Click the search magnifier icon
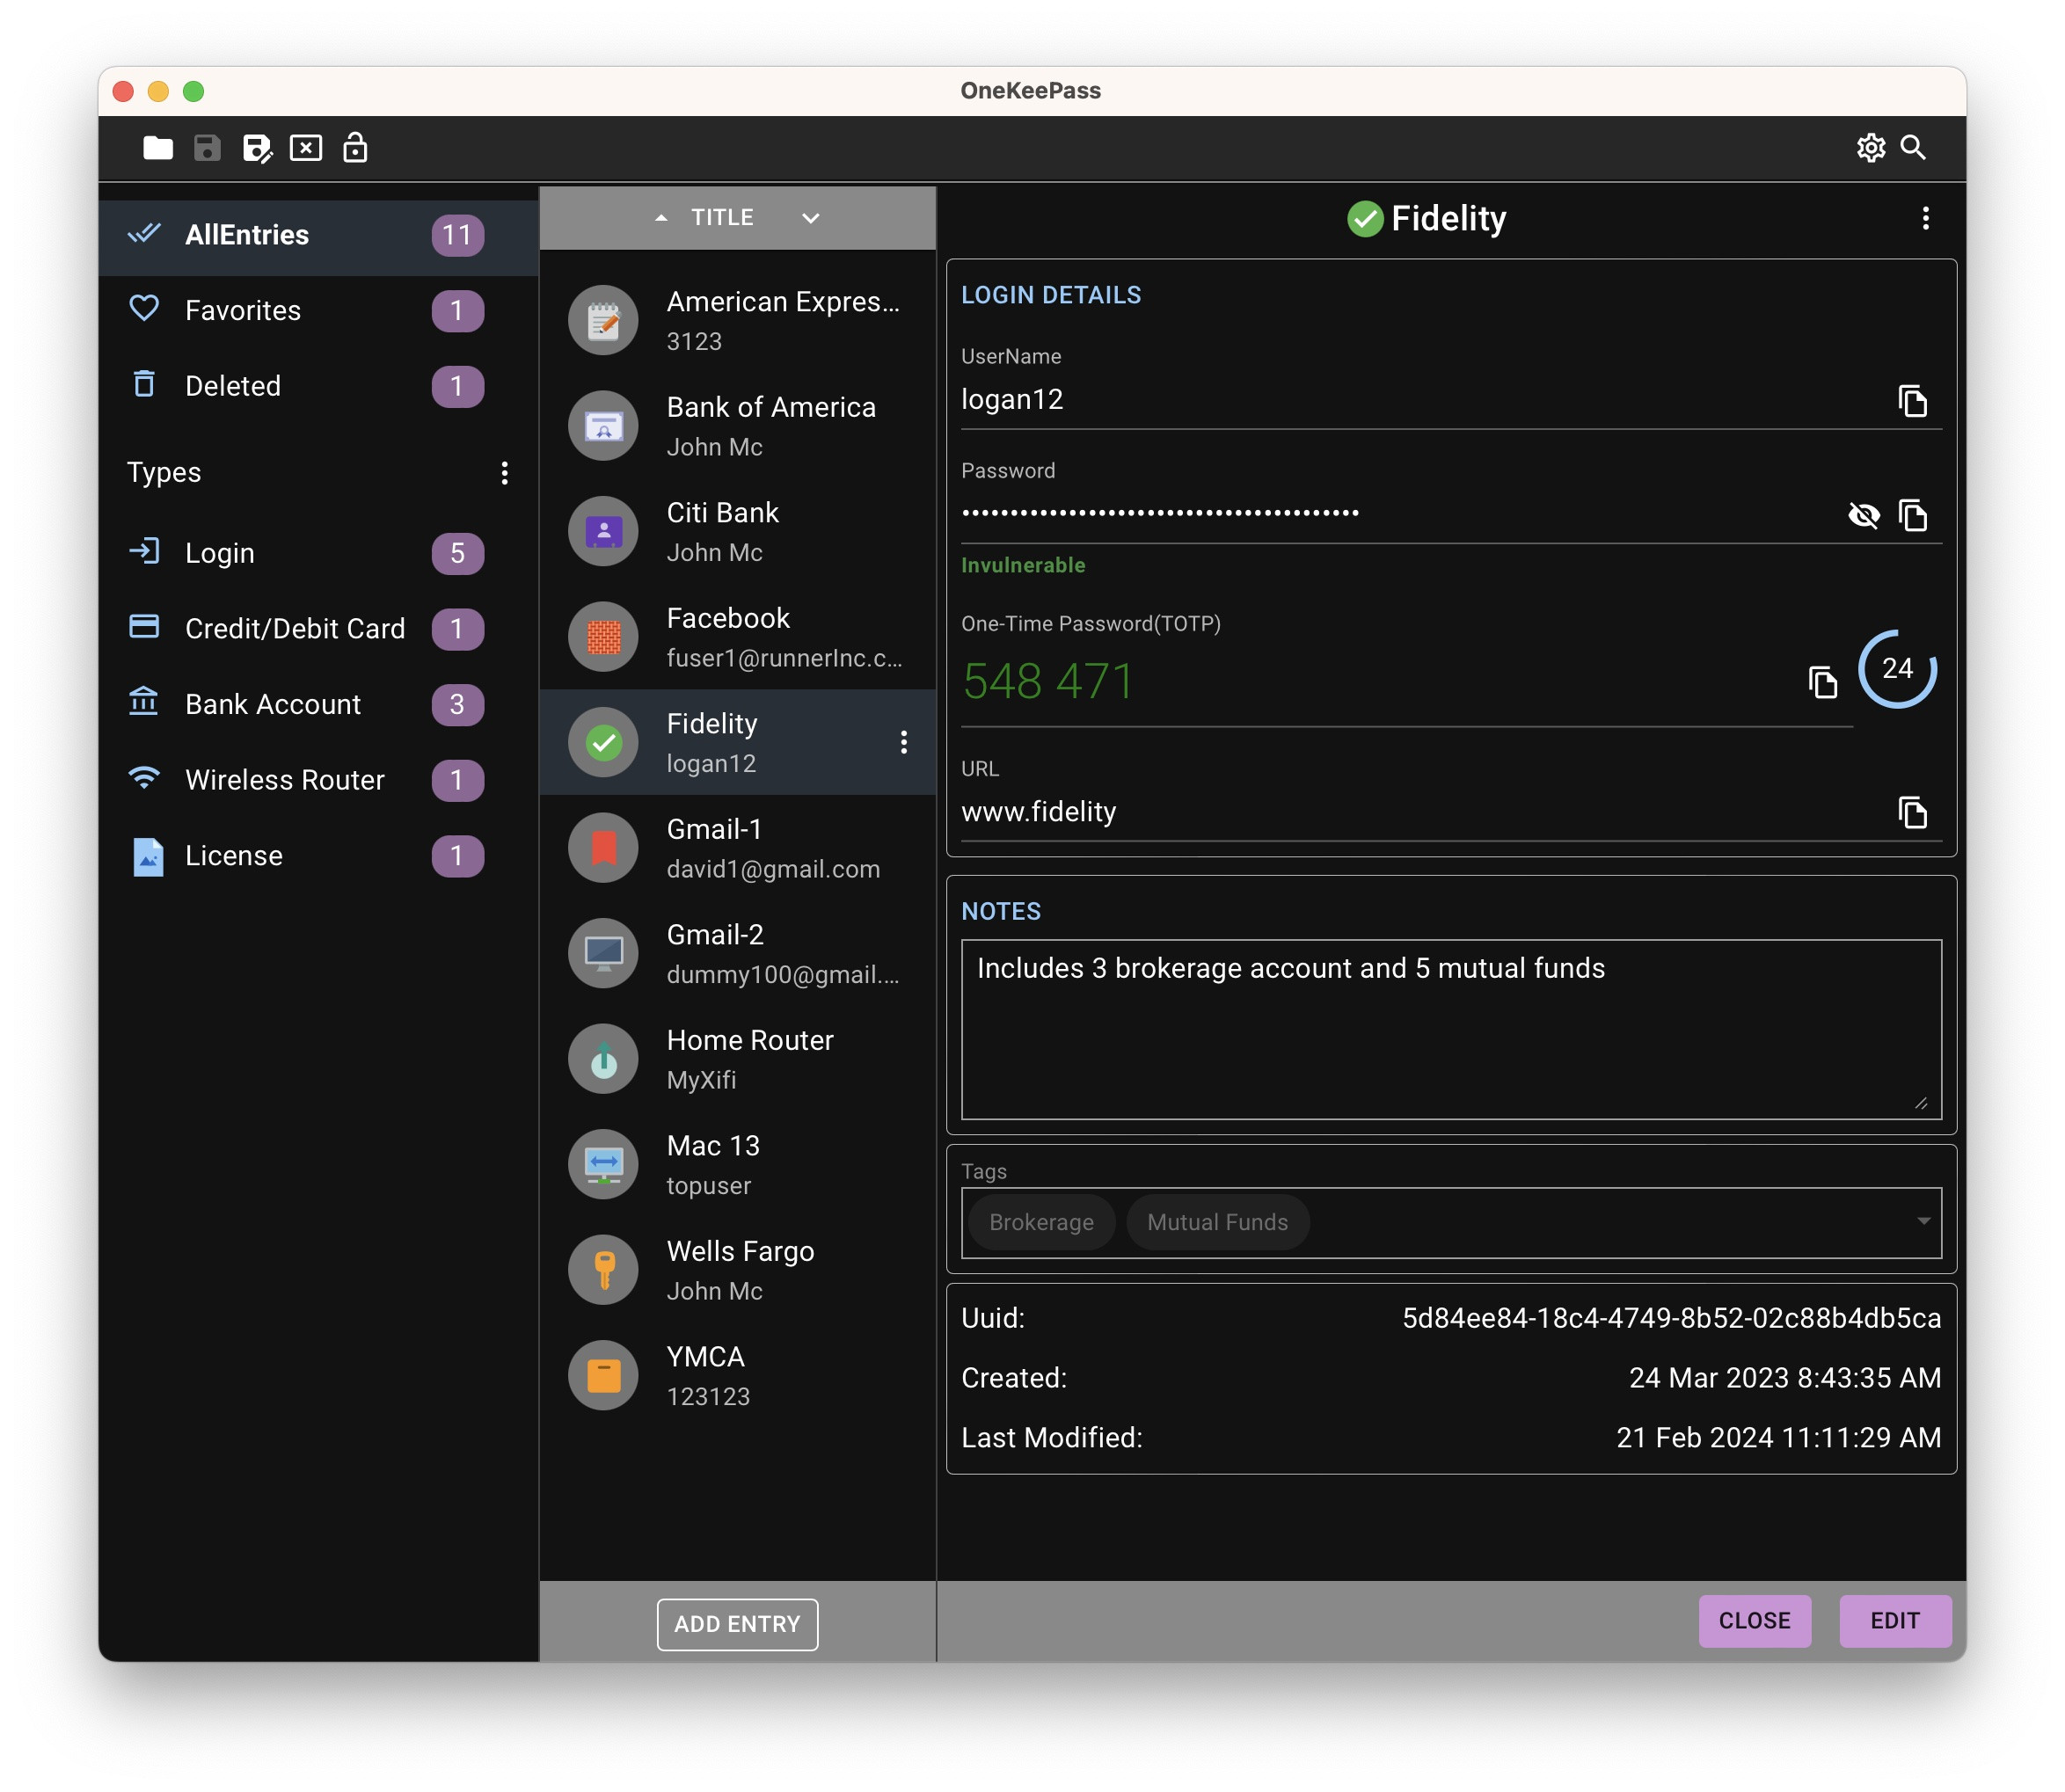The height and width of the screenshot is (1792, 2065). pos(1912,148)
